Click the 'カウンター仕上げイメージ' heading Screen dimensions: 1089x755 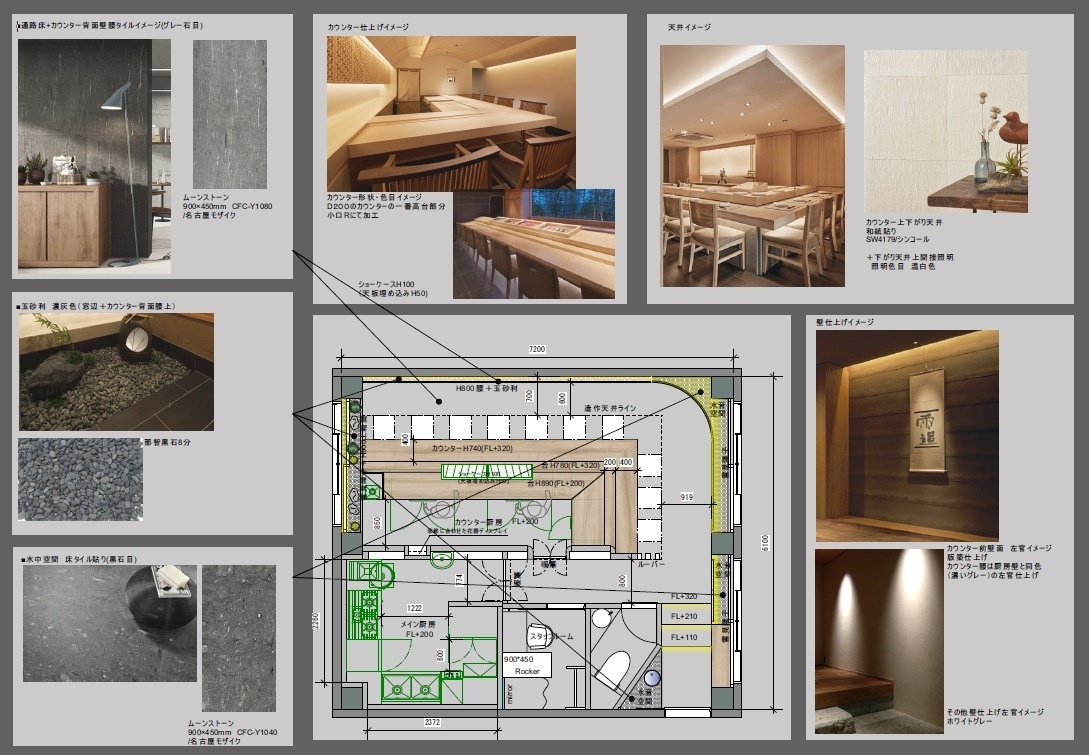tap(368, 27)
